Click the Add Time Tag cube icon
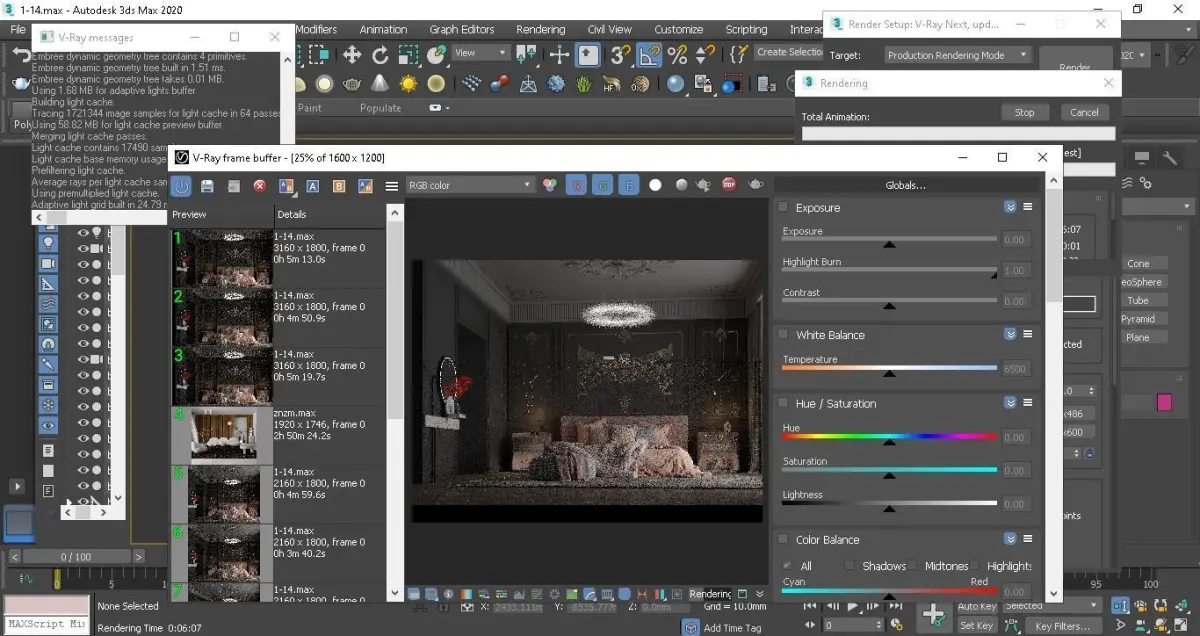The image size is (1200, 636). (691, 627)
